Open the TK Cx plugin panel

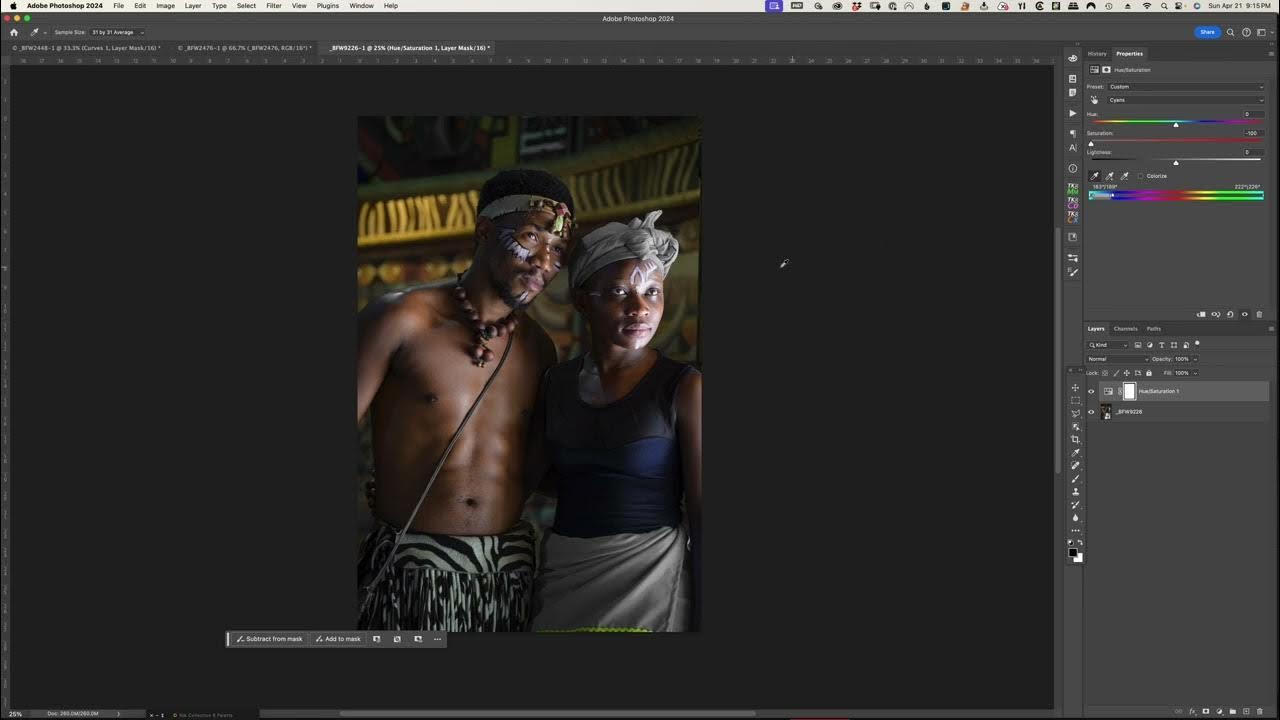coord(1073,218)
